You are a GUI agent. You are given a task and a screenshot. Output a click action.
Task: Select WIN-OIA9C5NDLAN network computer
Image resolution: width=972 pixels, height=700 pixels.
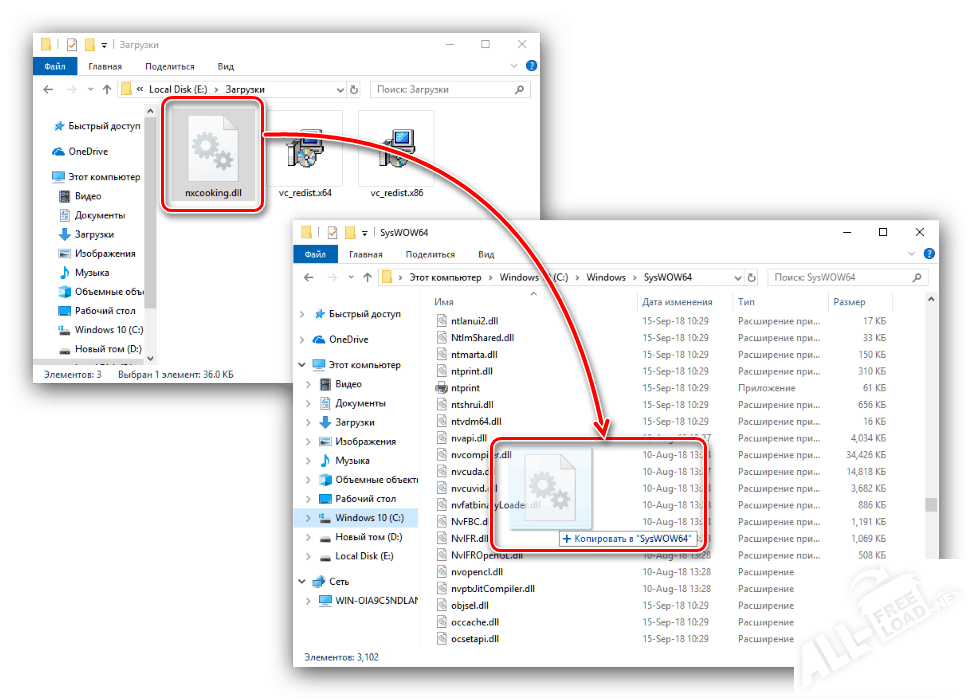pos(368,600)
